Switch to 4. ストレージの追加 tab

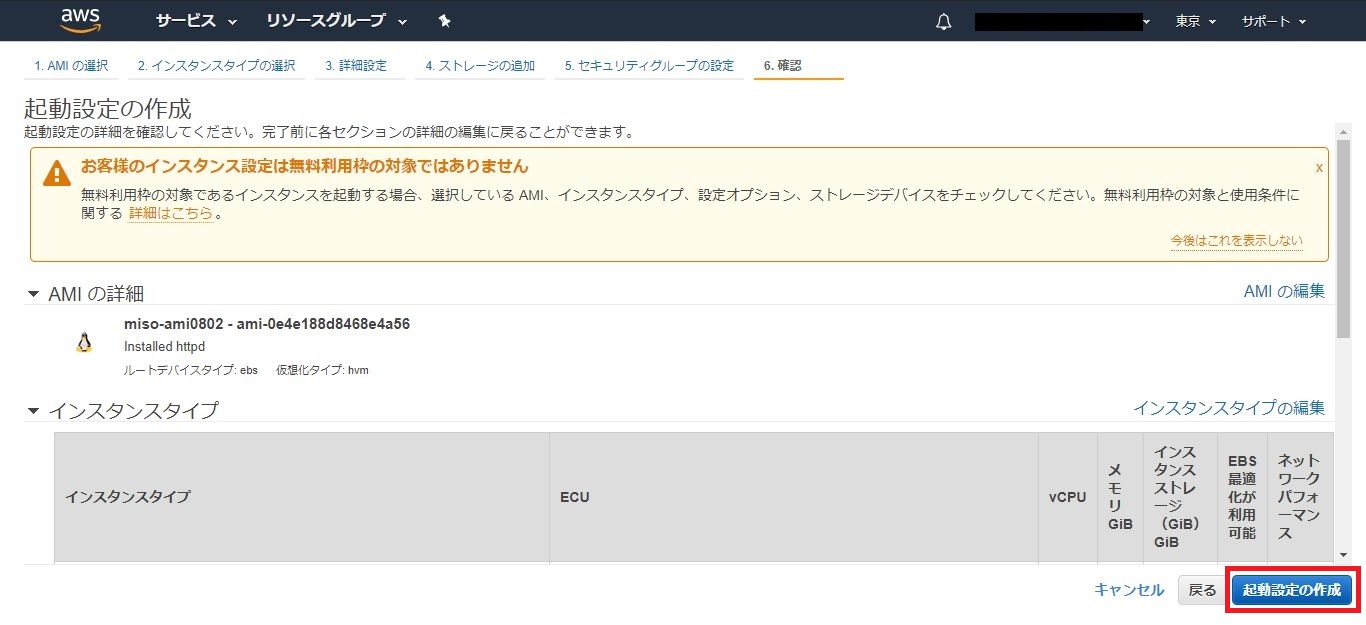[479, 66]
